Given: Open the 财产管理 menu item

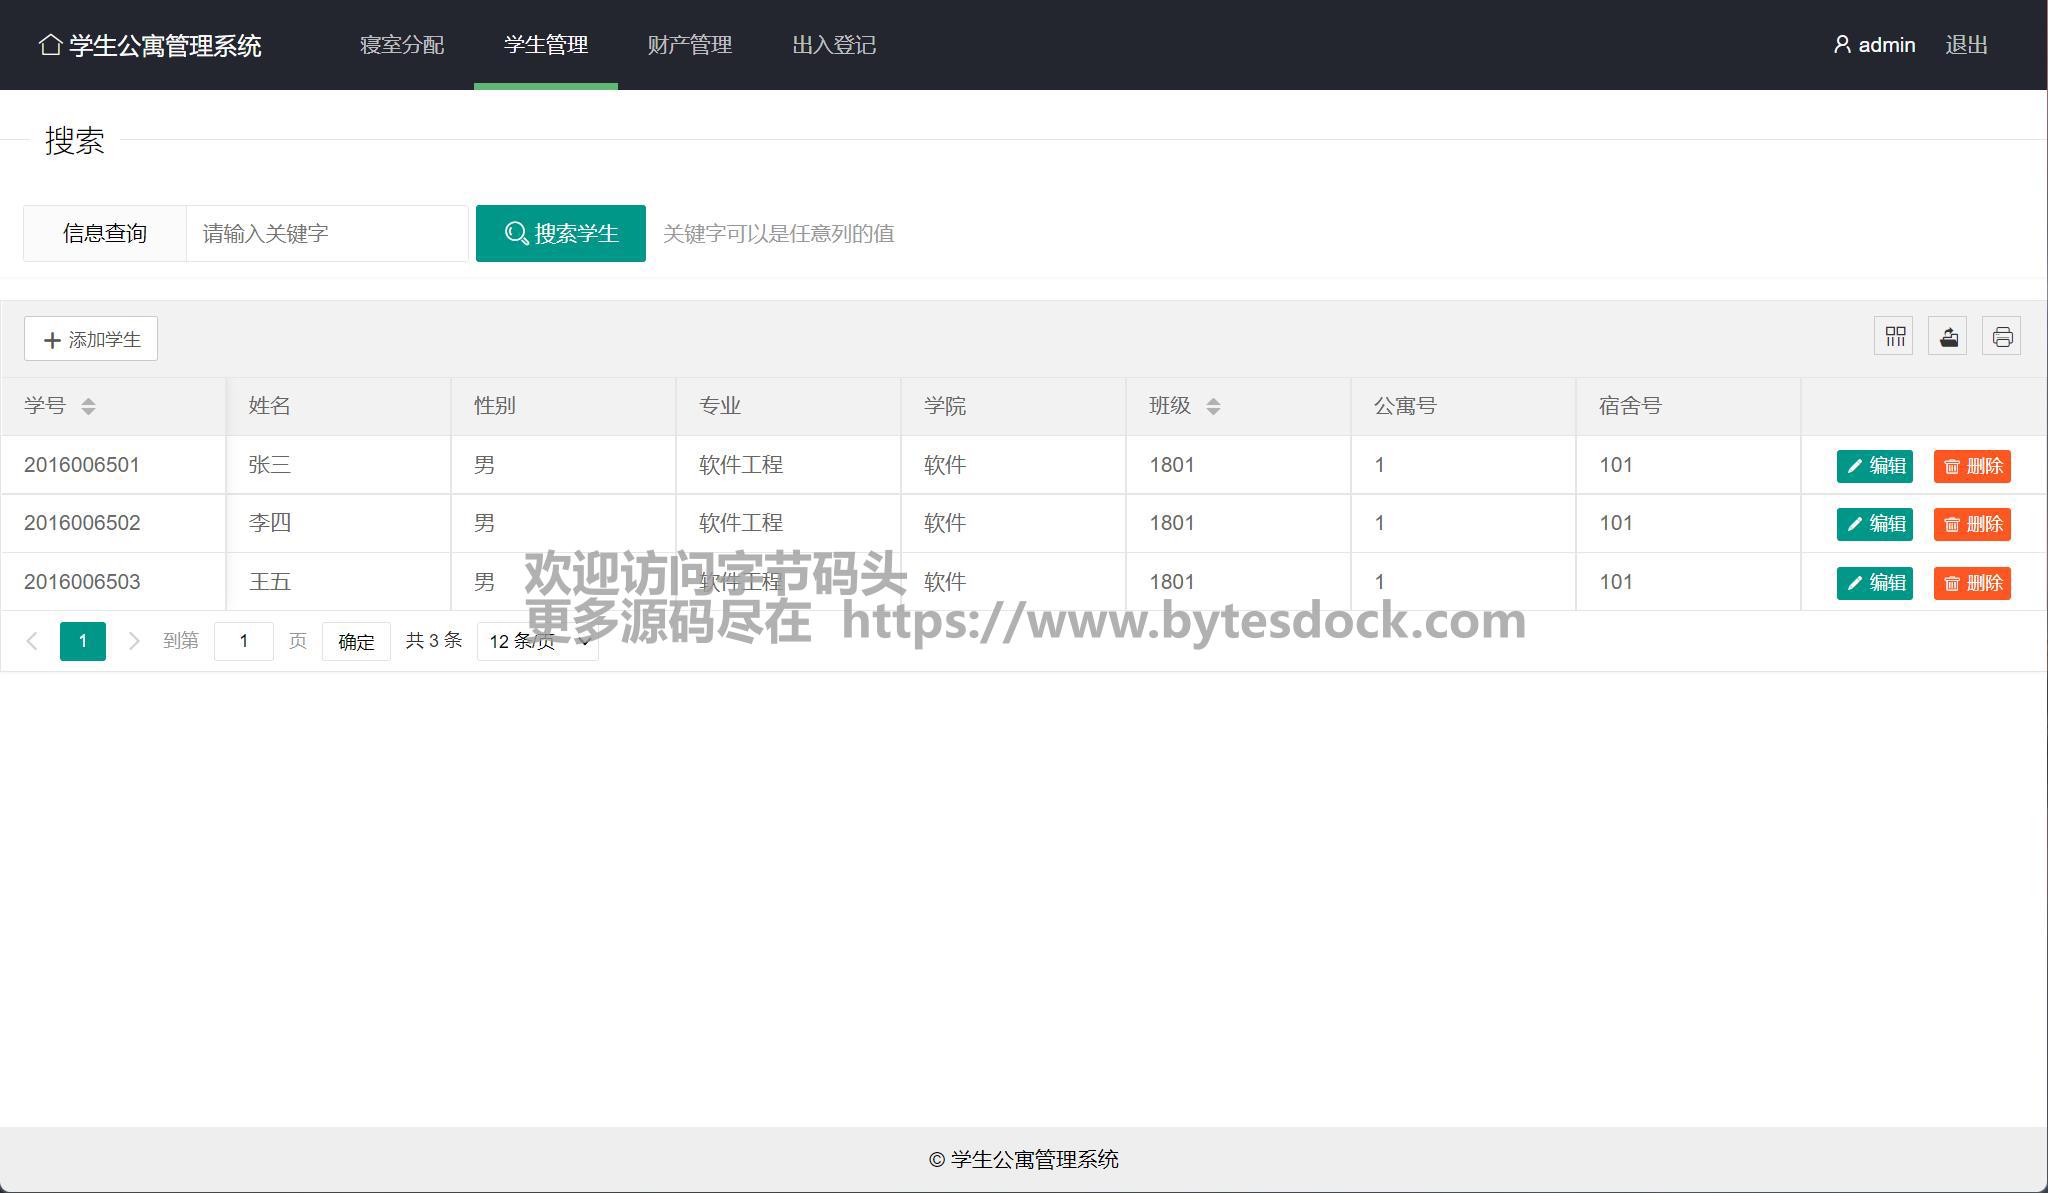Looking at the screenshot, I should (690, 45).
